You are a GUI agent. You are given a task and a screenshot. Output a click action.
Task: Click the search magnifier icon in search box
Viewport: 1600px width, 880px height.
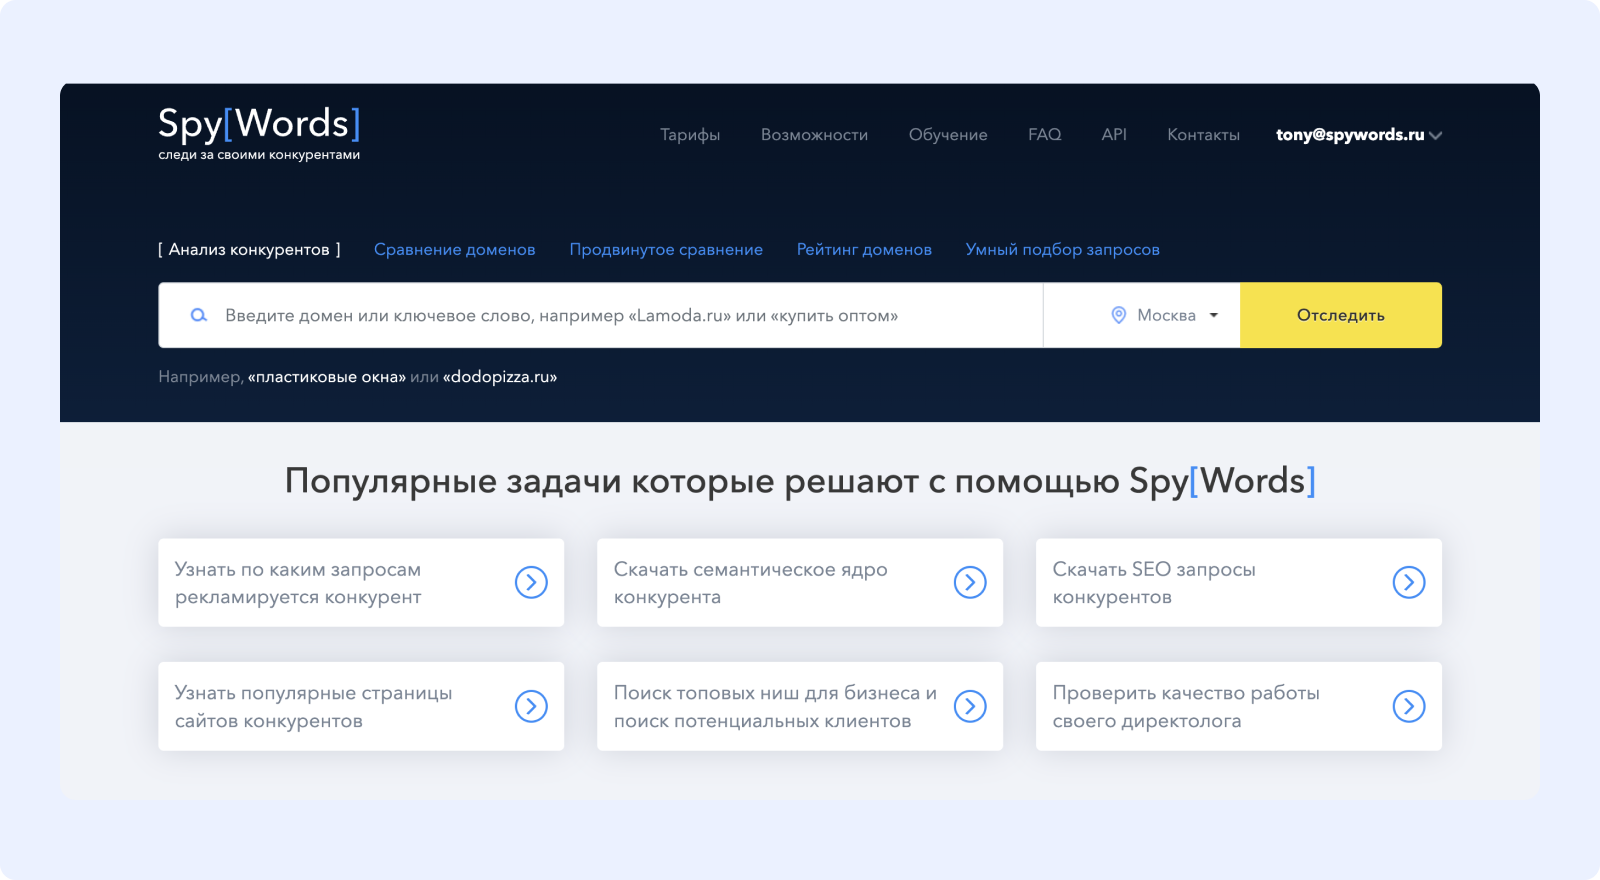pyautogui.click(x=199, y=315)
